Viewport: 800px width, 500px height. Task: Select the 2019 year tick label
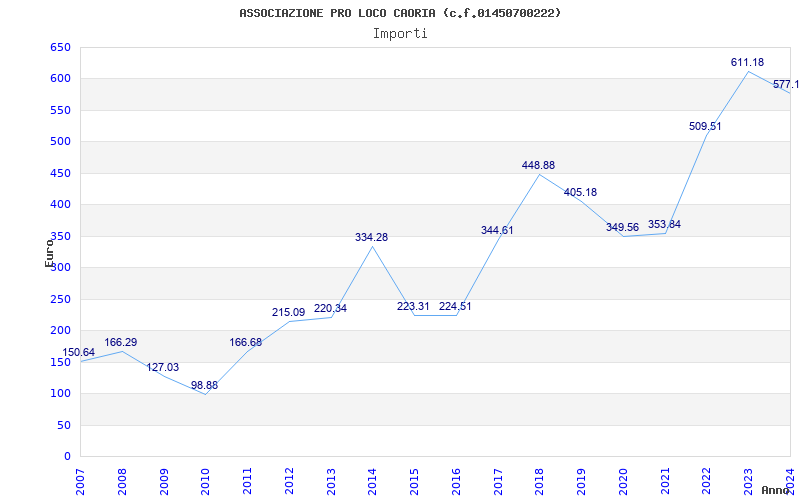581,482
